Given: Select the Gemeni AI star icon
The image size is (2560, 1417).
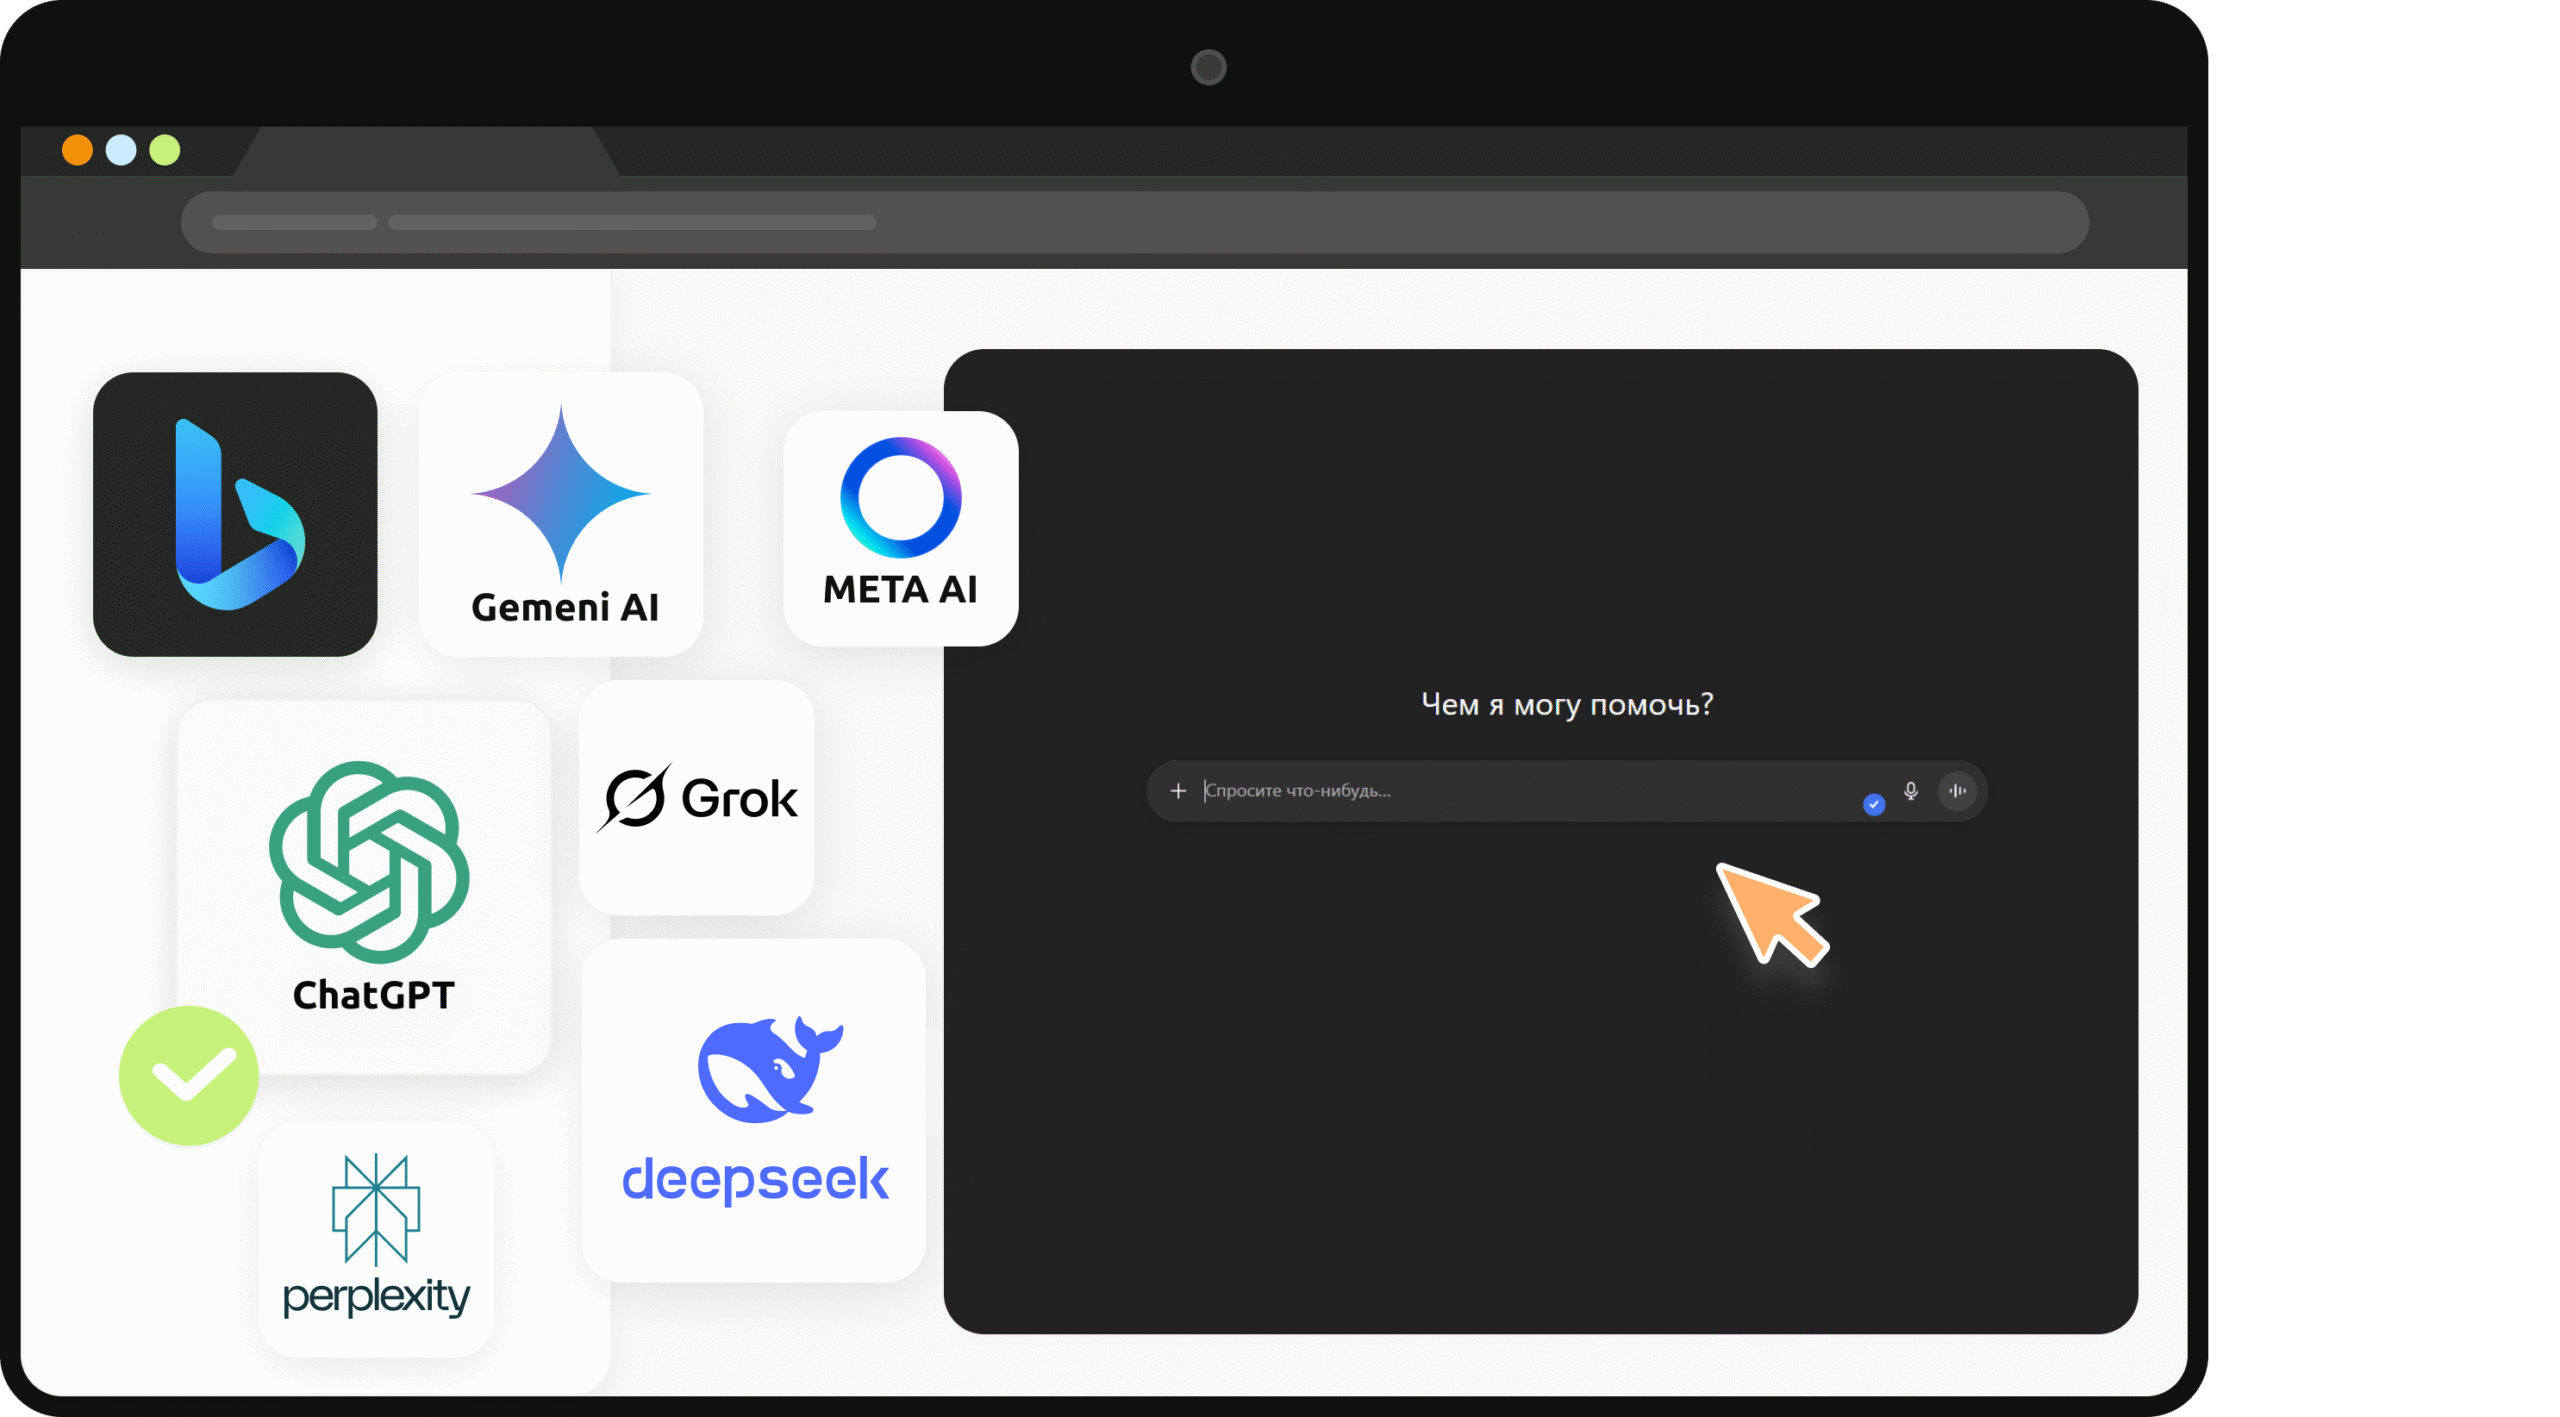Looking at the screenshot, I should (x=561, y=492).
